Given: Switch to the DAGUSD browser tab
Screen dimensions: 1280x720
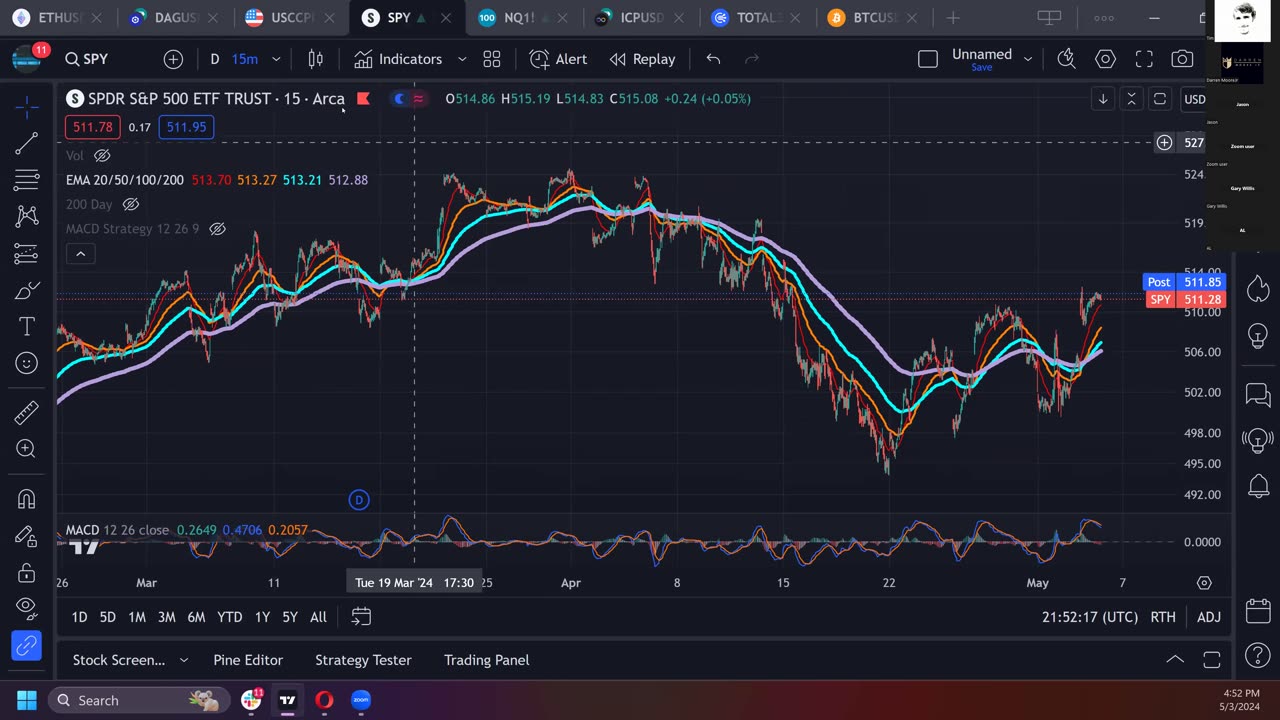Looking at the screenshot, I should click(175, 18).
